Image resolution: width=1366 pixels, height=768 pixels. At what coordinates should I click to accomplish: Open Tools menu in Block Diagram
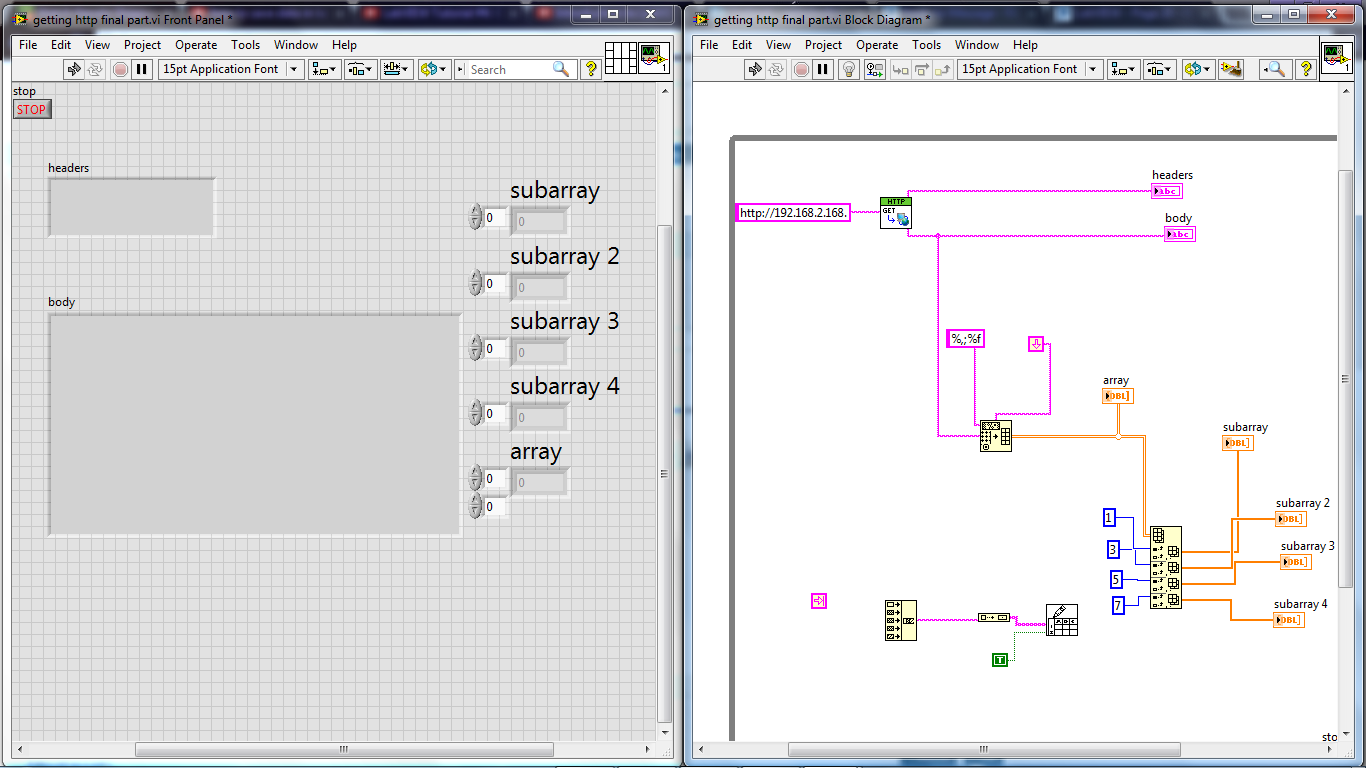point(926,45)
